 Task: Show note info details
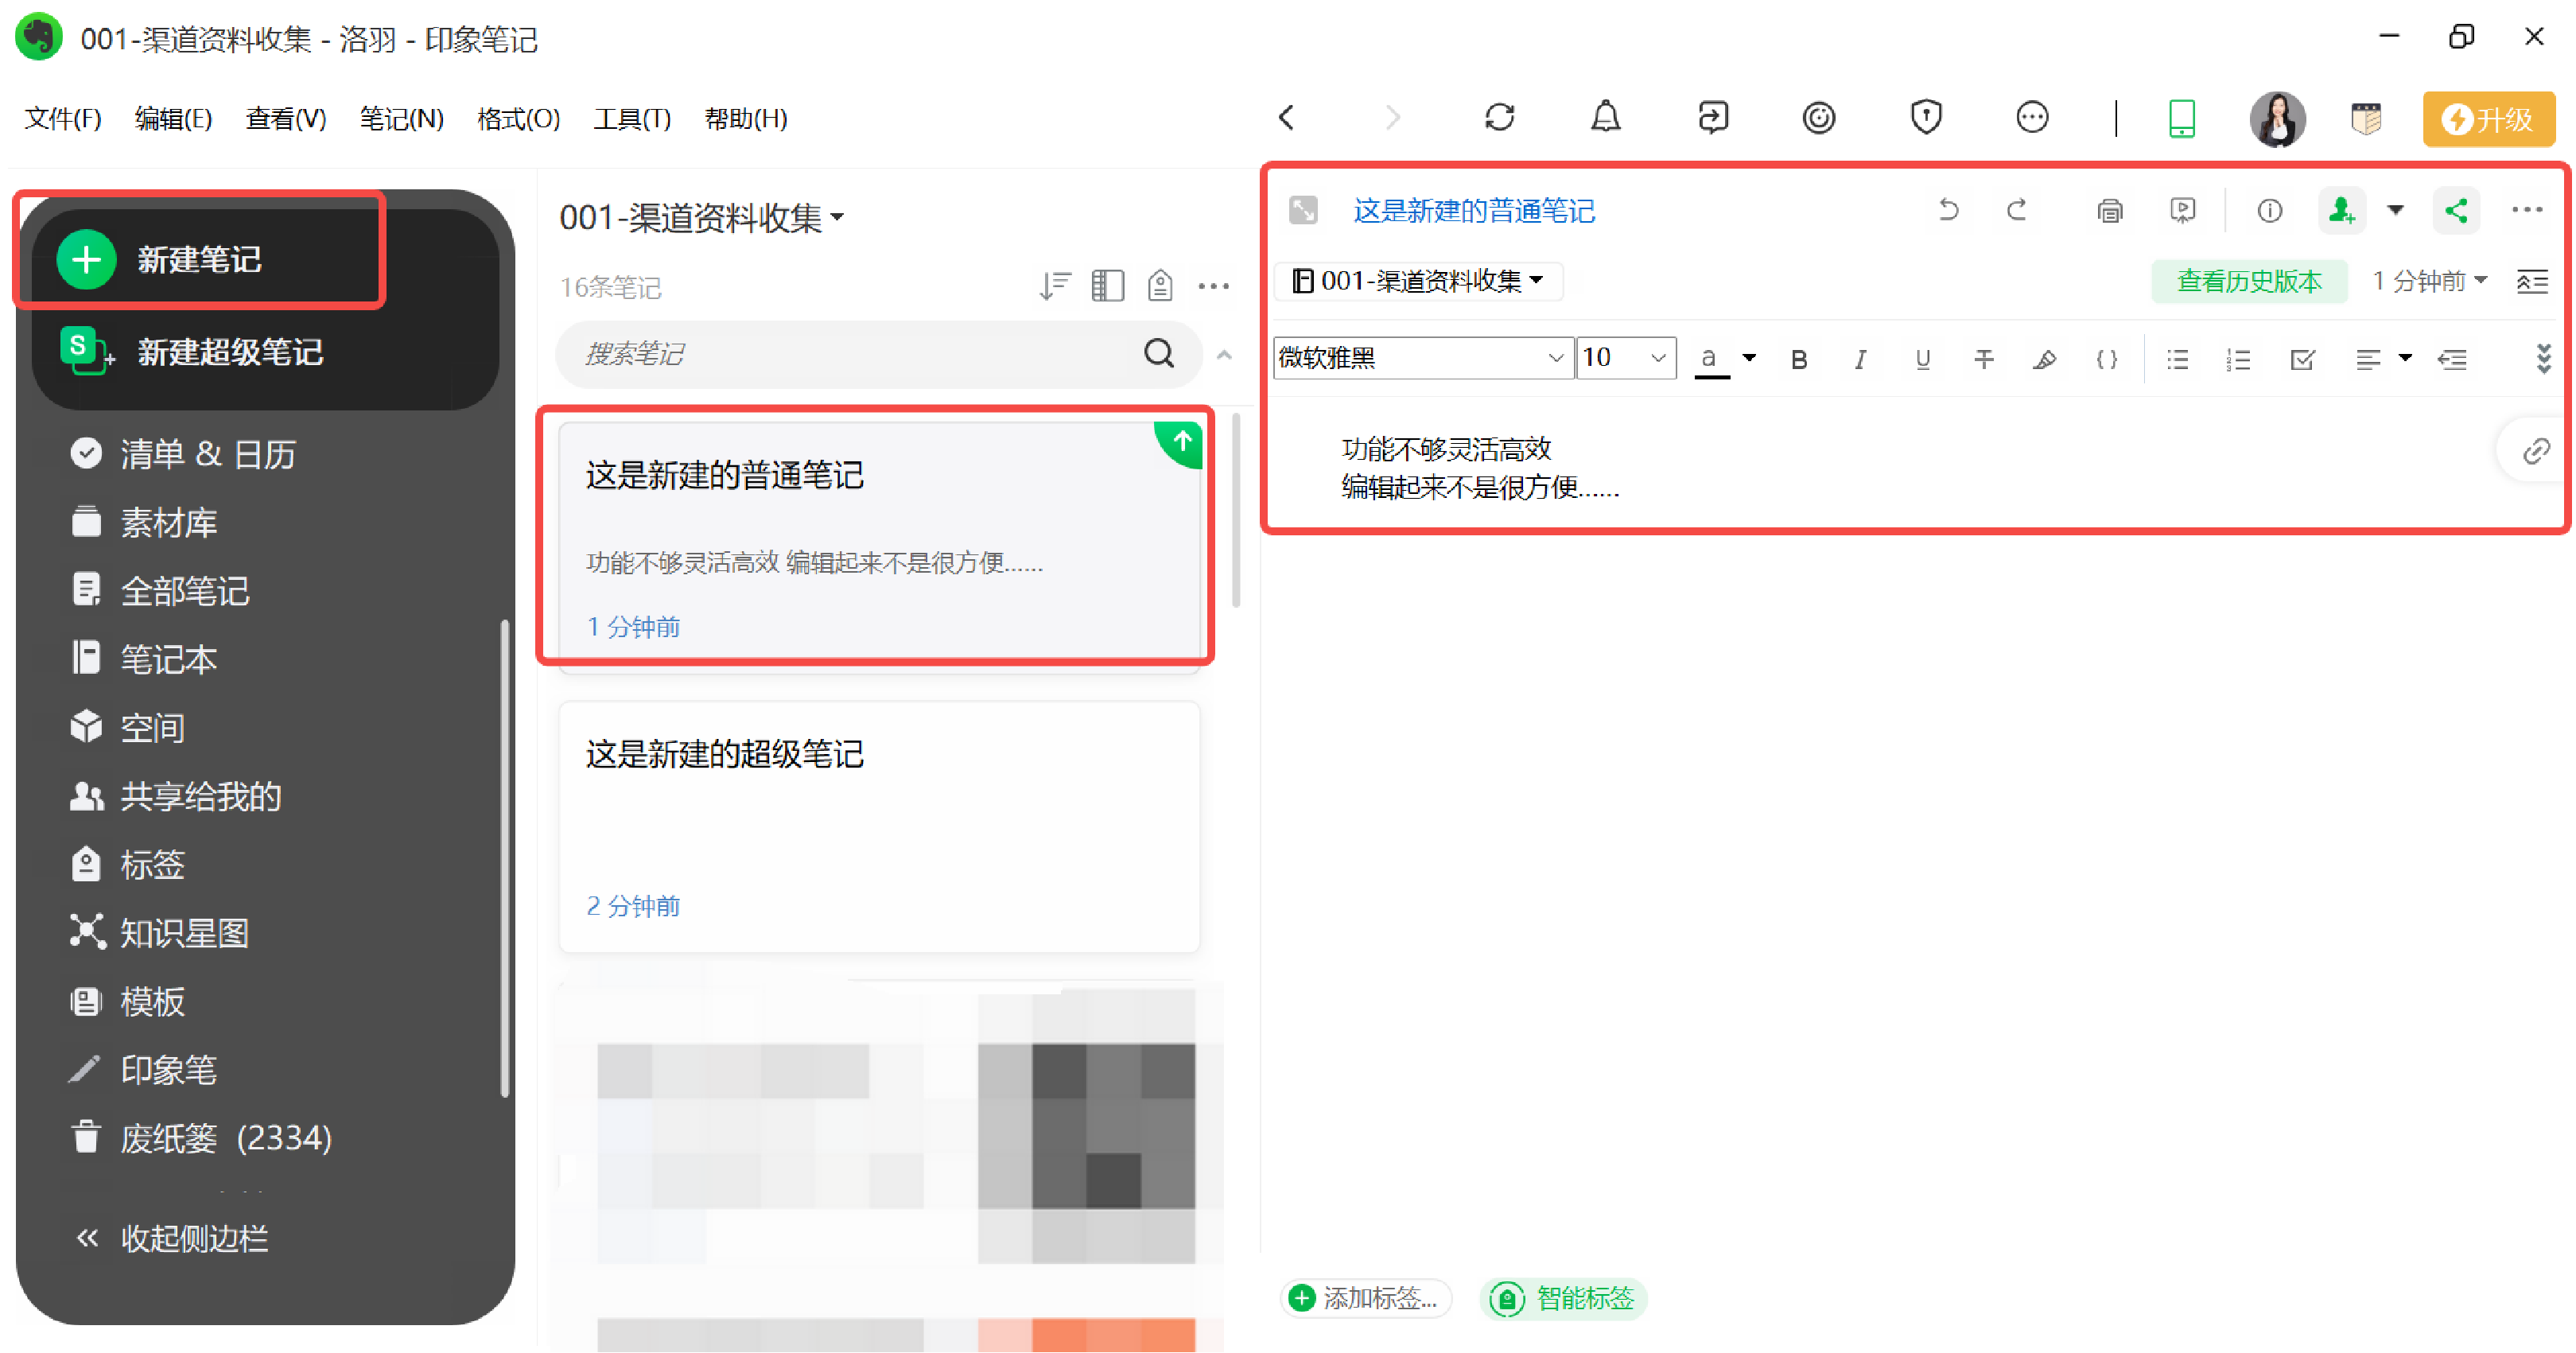(x=2269, y=210)
